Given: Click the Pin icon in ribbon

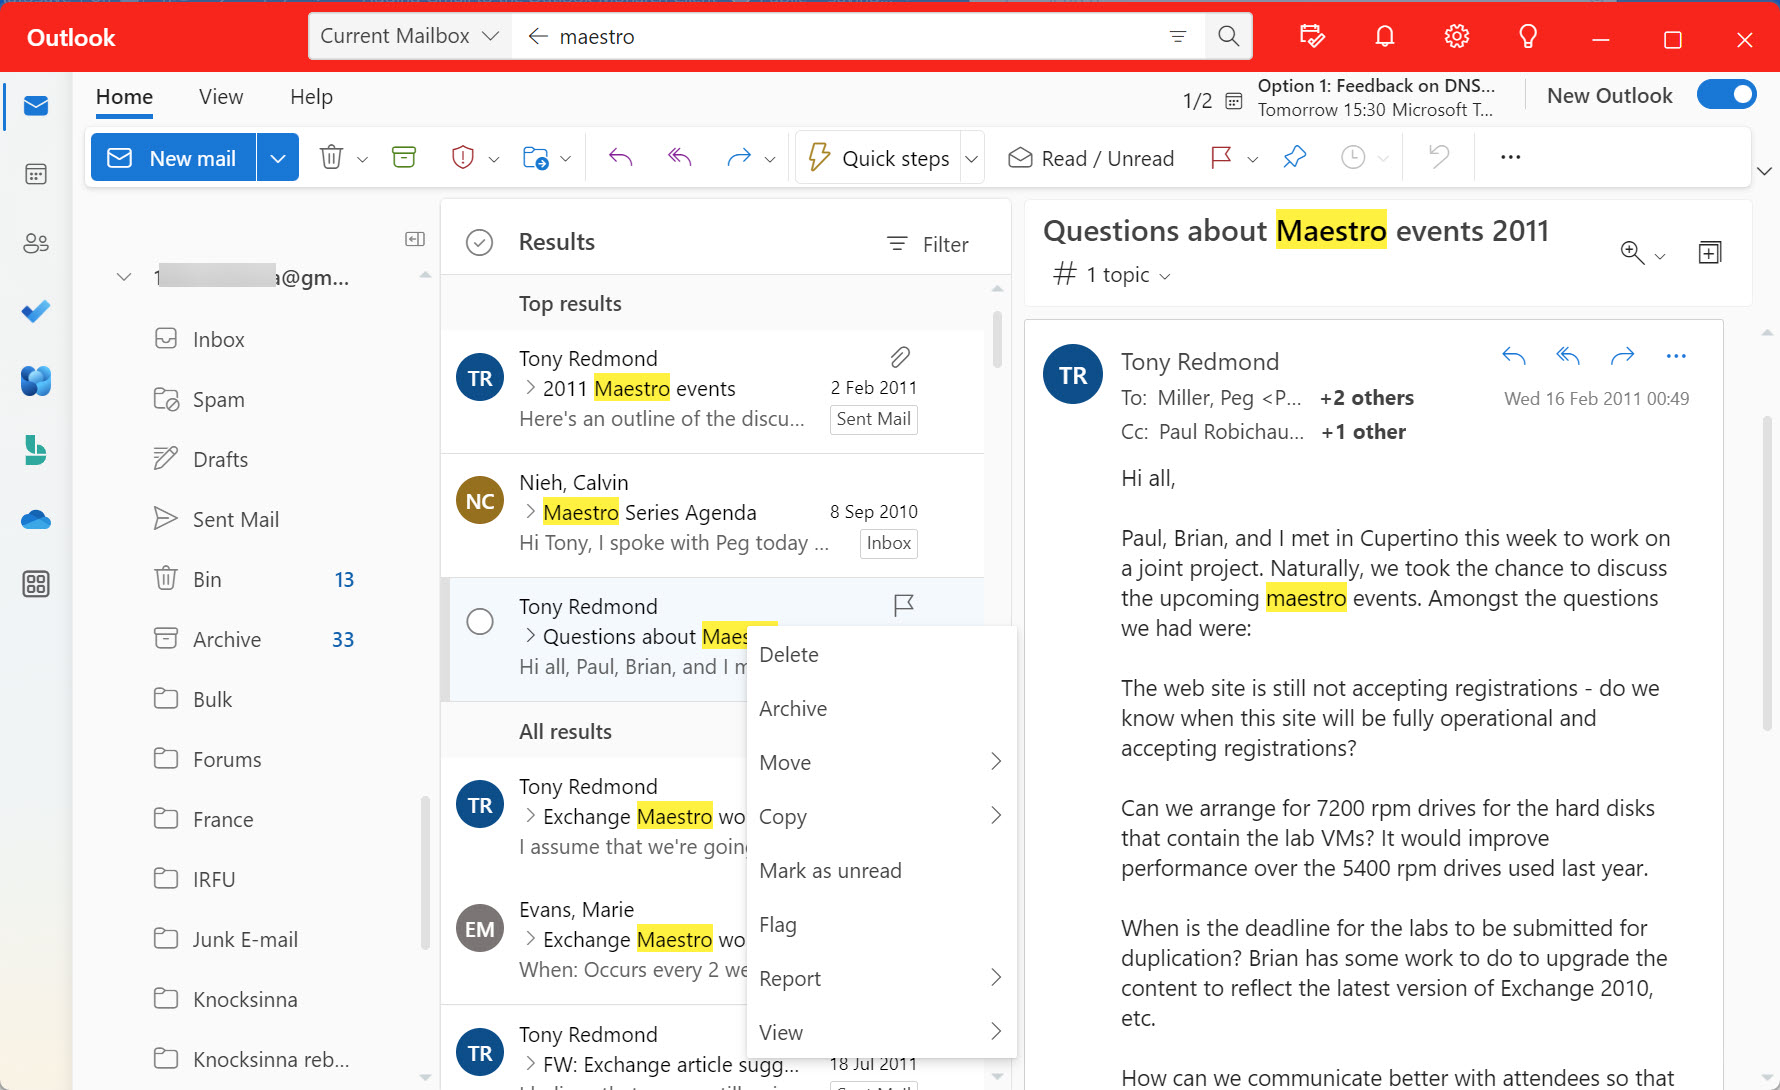Looking at the screenshot, I should tap(1295, 157).
